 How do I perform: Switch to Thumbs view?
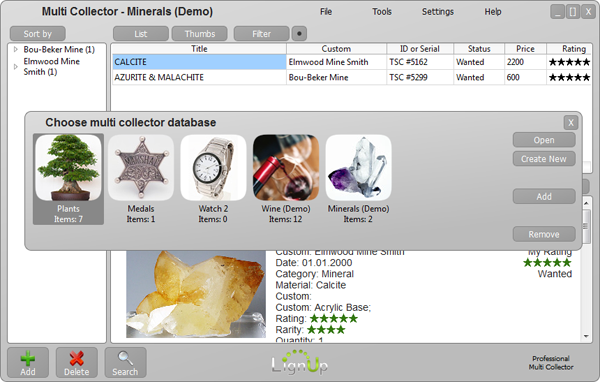[200, 34]
